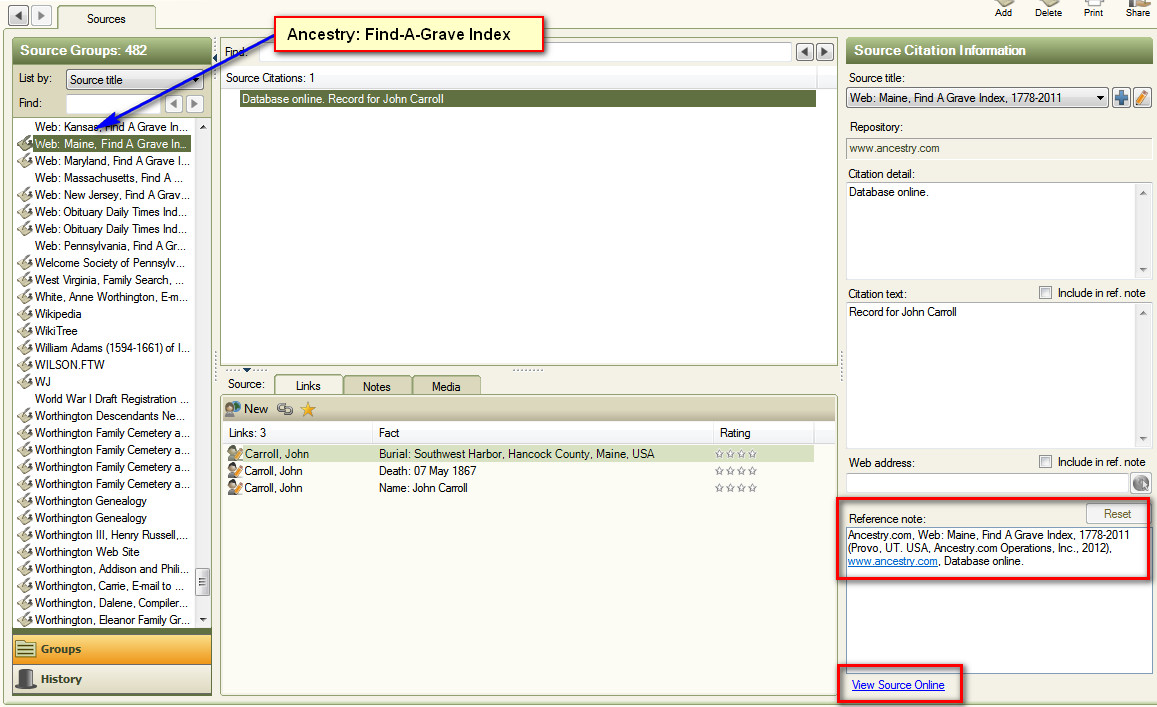
Task: Select Web: Pennsylvania, Find A Gr source
Action: point(110,246)
